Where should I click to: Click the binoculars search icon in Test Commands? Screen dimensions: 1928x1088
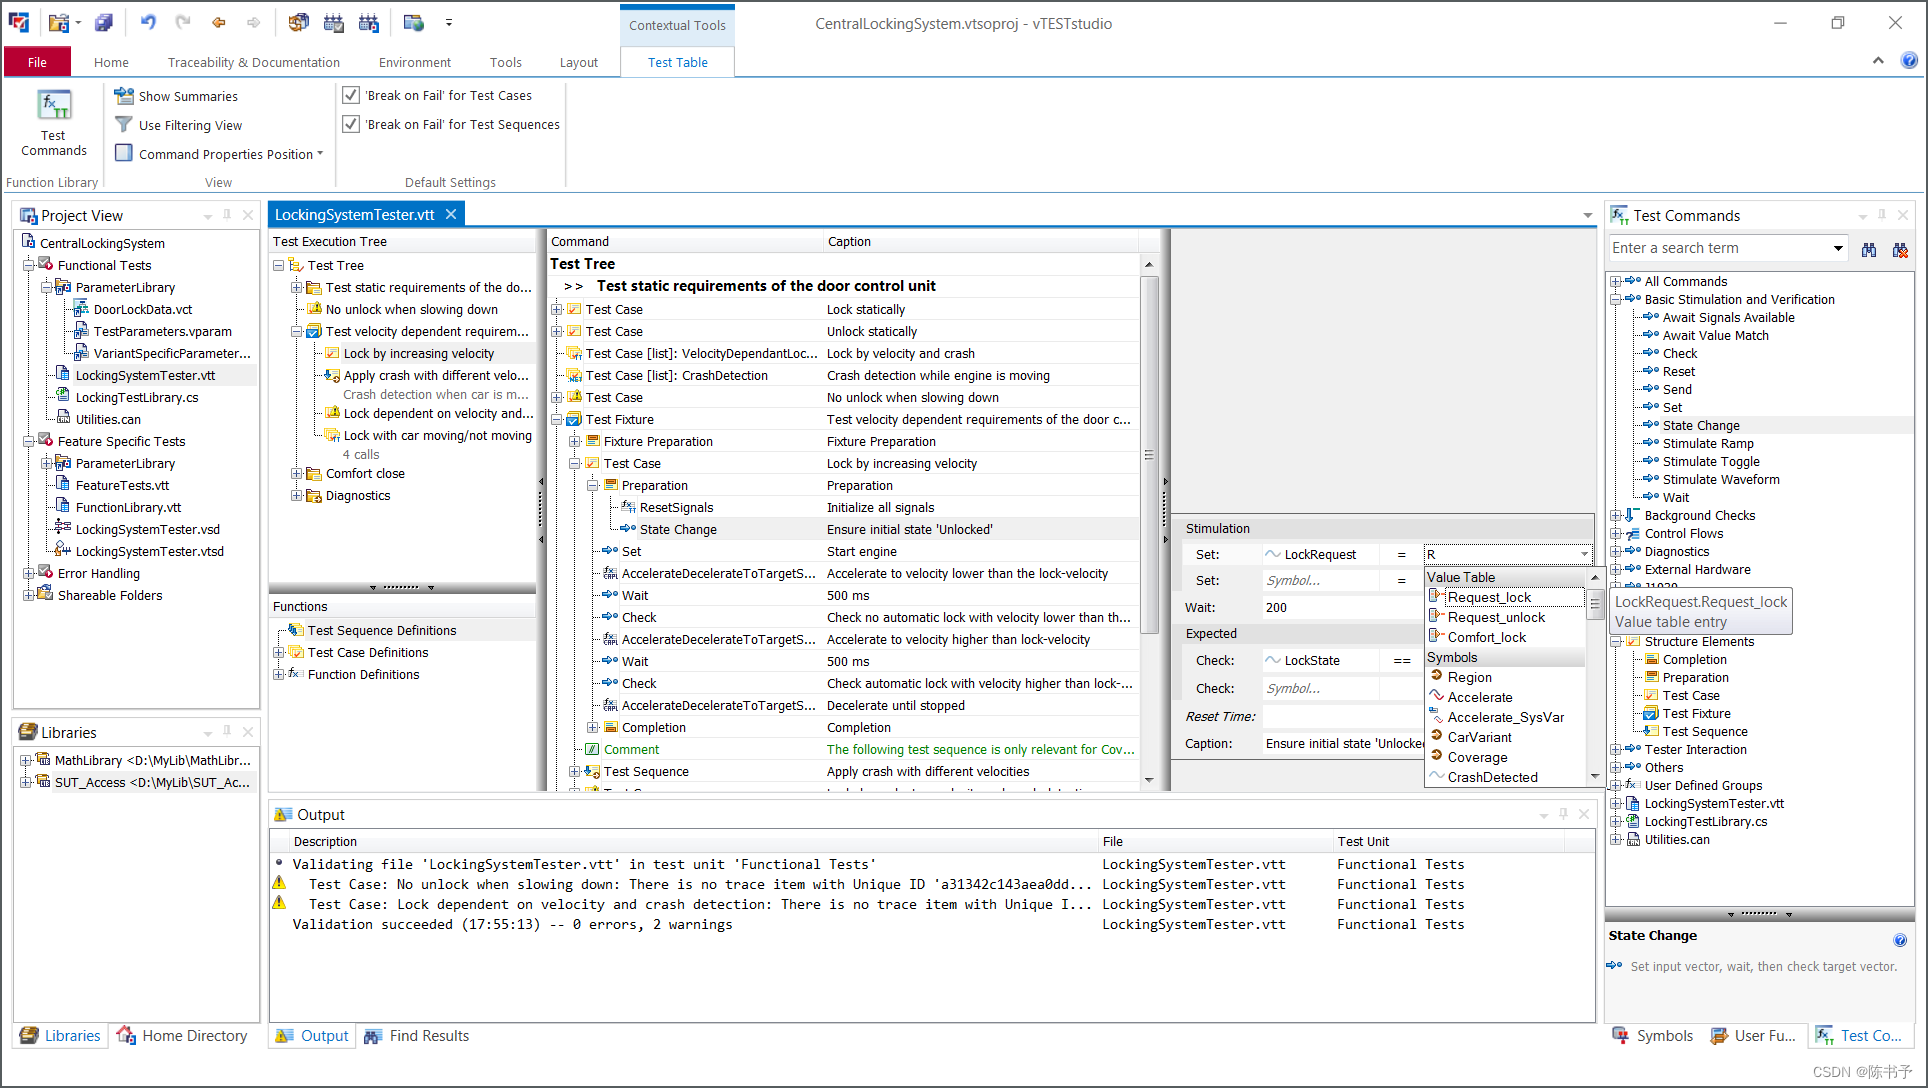pyautogui.click(x=1868, y=249)
